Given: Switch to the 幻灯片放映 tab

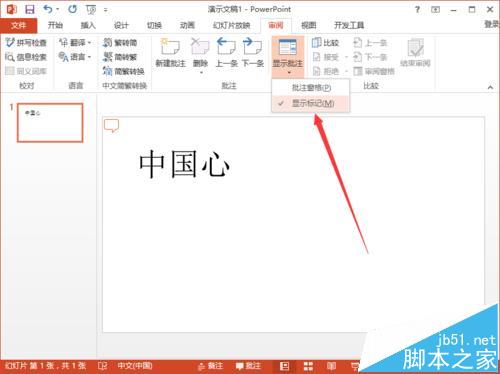Looking at the screenshot, I should (232, 25).
